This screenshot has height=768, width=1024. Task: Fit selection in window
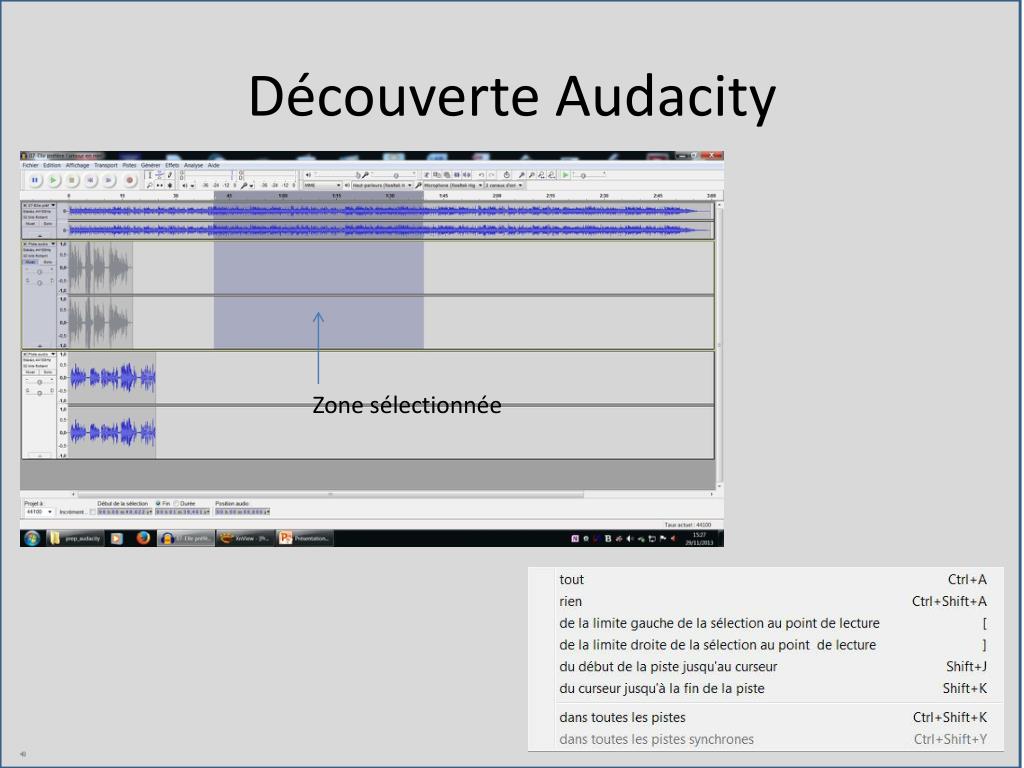pos(541,175)
